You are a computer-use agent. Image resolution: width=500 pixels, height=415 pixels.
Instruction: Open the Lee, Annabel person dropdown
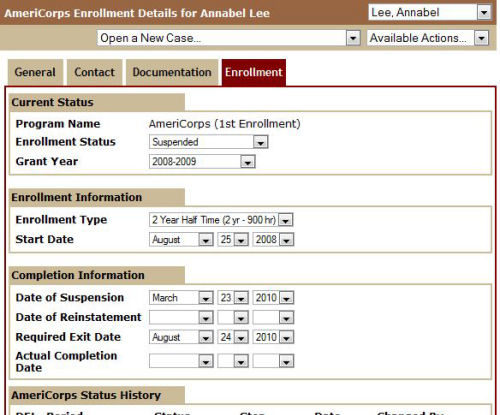(x=429, y=12)
